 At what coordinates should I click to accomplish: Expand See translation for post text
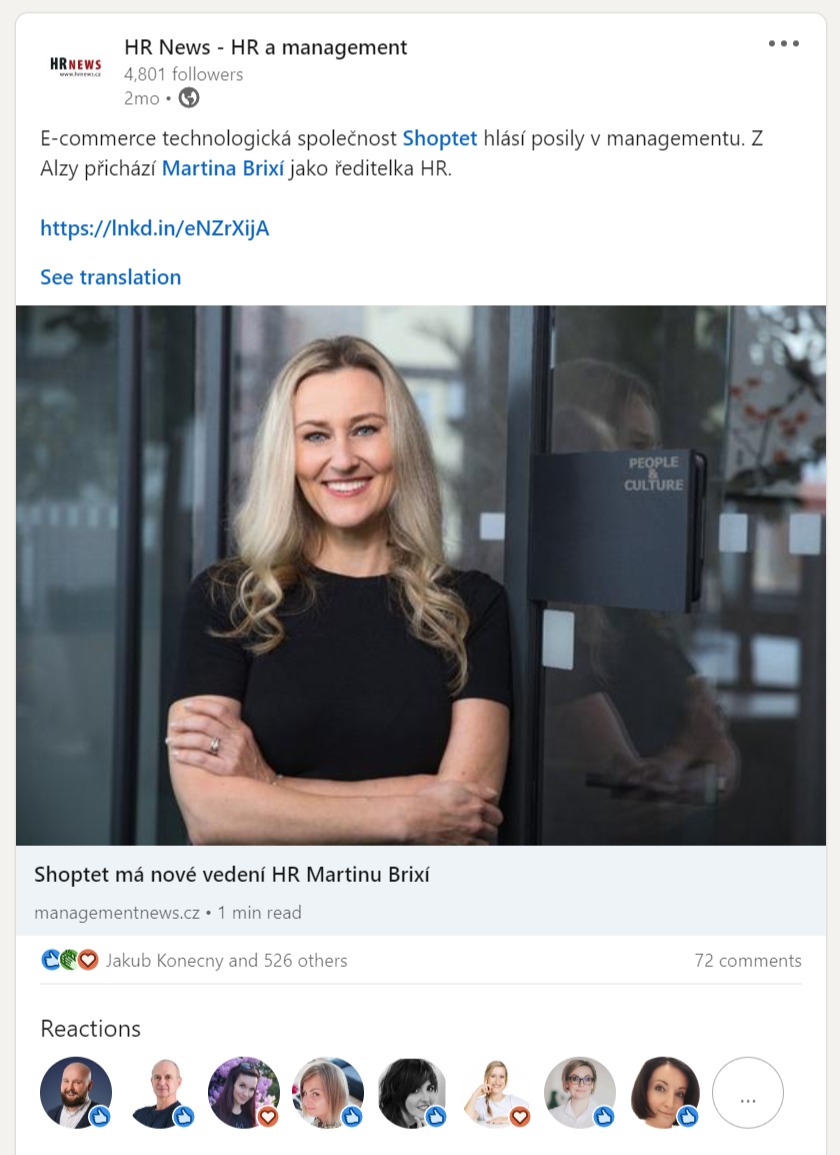[111, 277]
